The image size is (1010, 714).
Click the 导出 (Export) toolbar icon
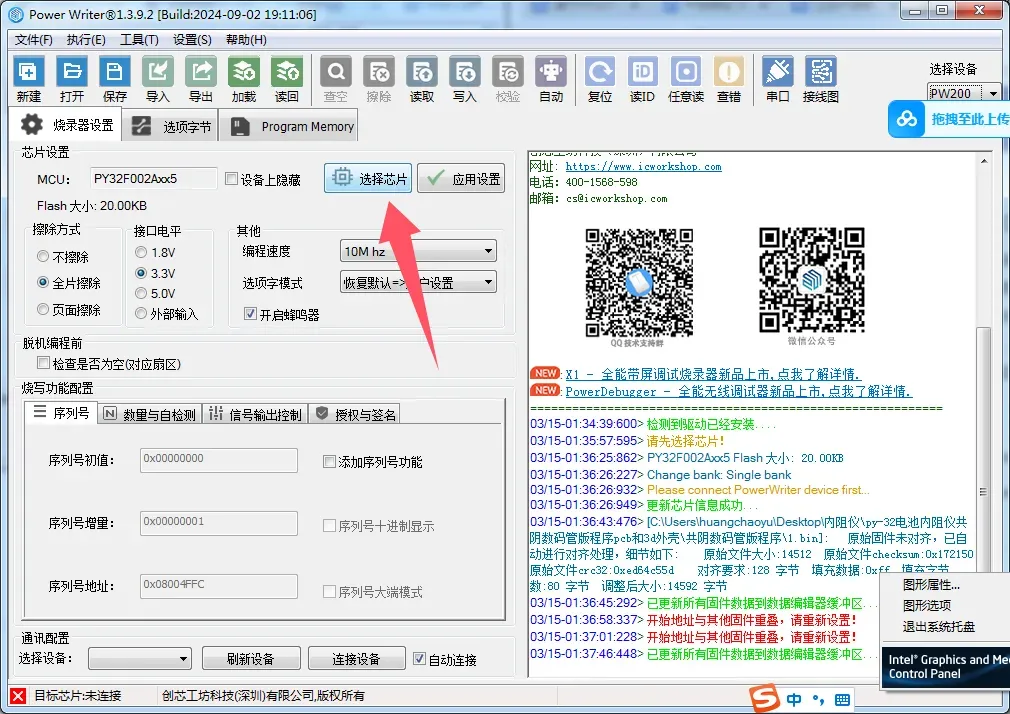point(201,79)
